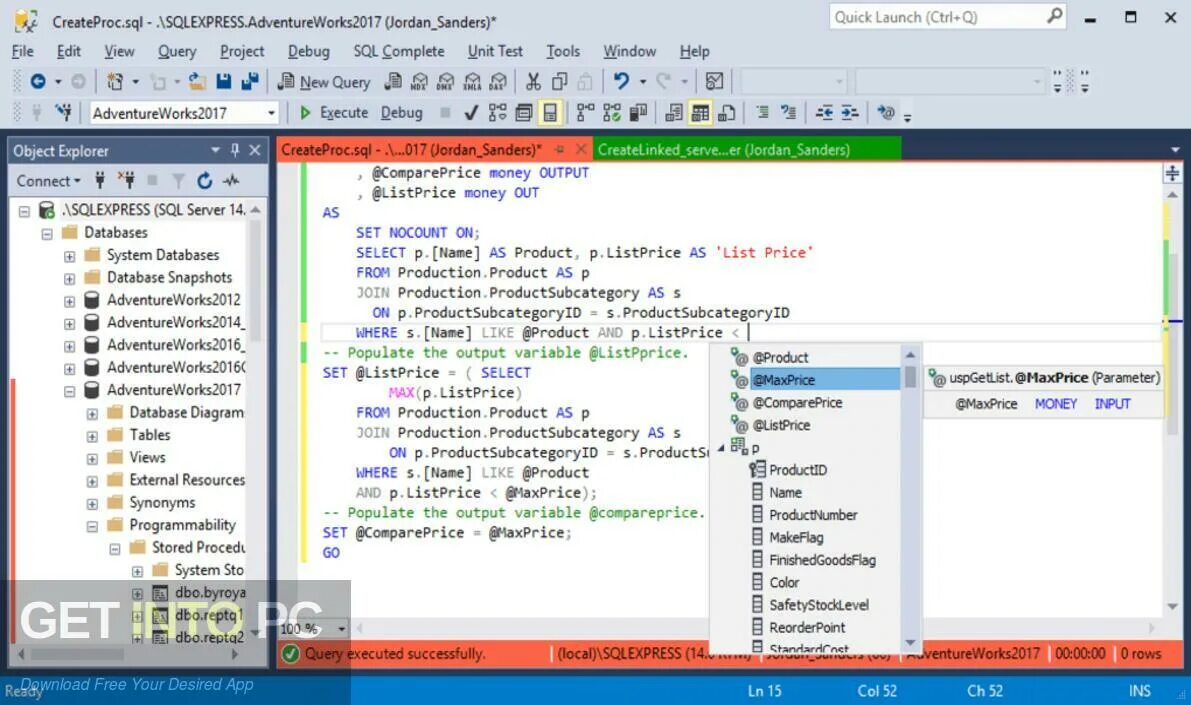Toggle Include Live Query Statistics icon
This screenshot has height=705, width=1191.
tap(611, 113)
